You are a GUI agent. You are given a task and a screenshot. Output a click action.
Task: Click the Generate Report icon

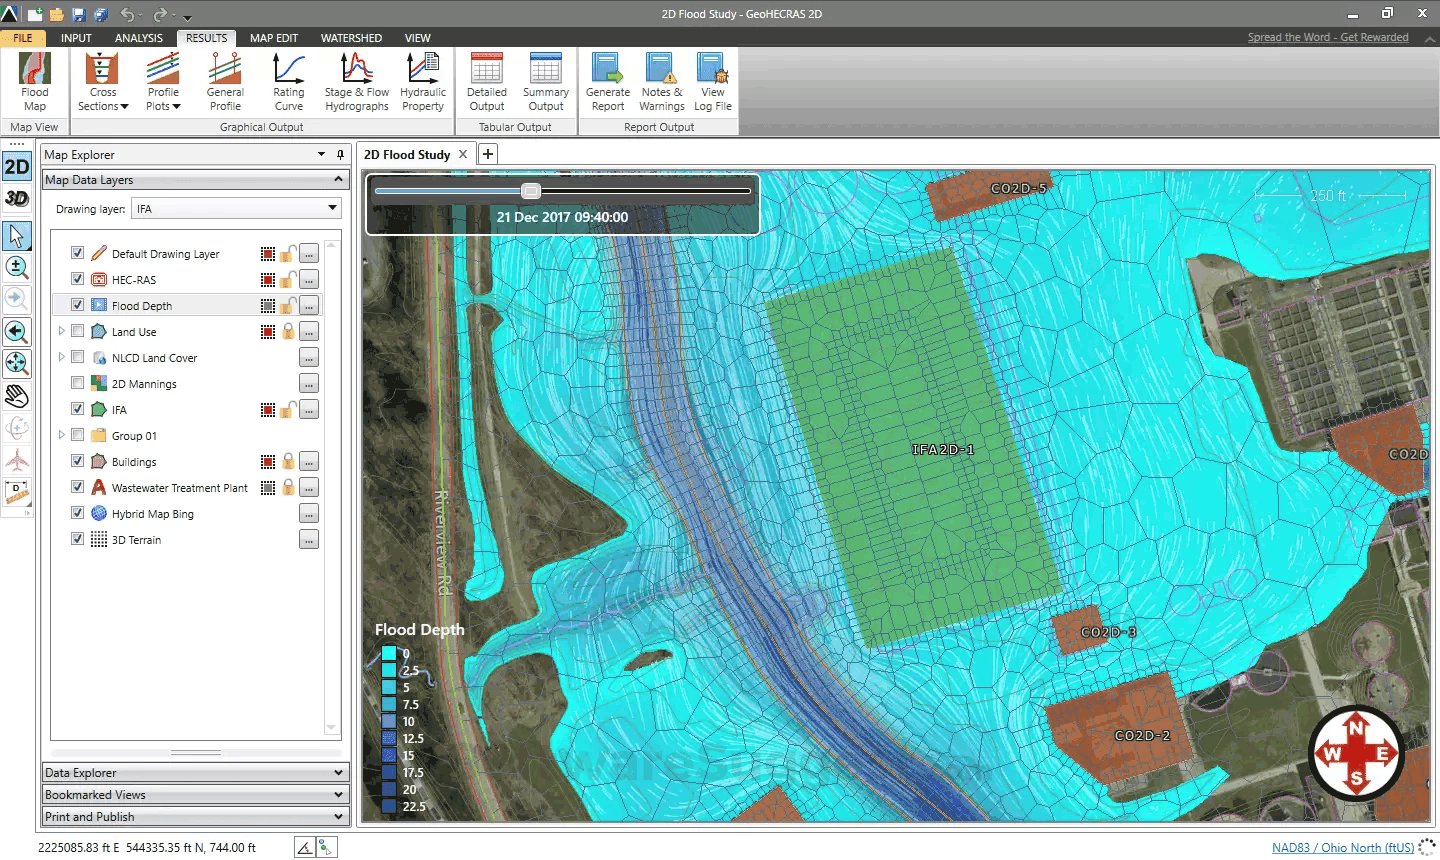[607, 80]
